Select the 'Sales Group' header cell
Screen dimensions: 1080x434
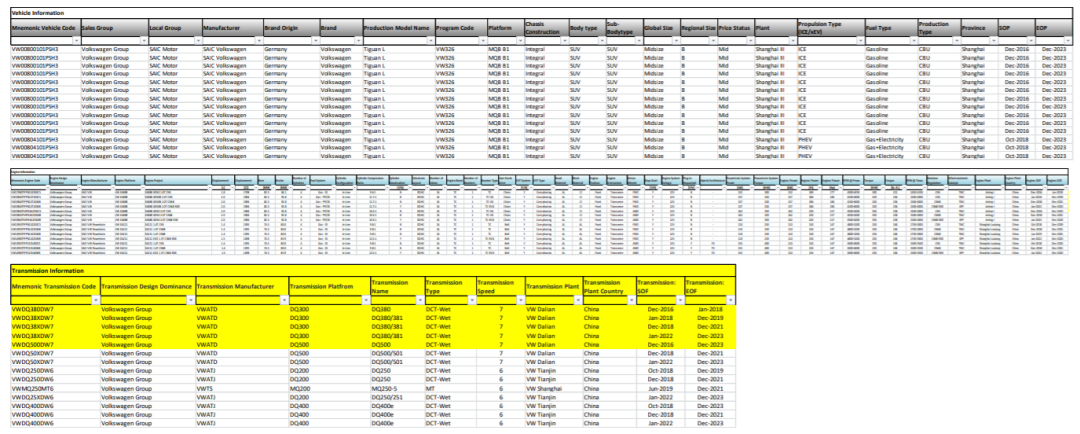point(114,28)
